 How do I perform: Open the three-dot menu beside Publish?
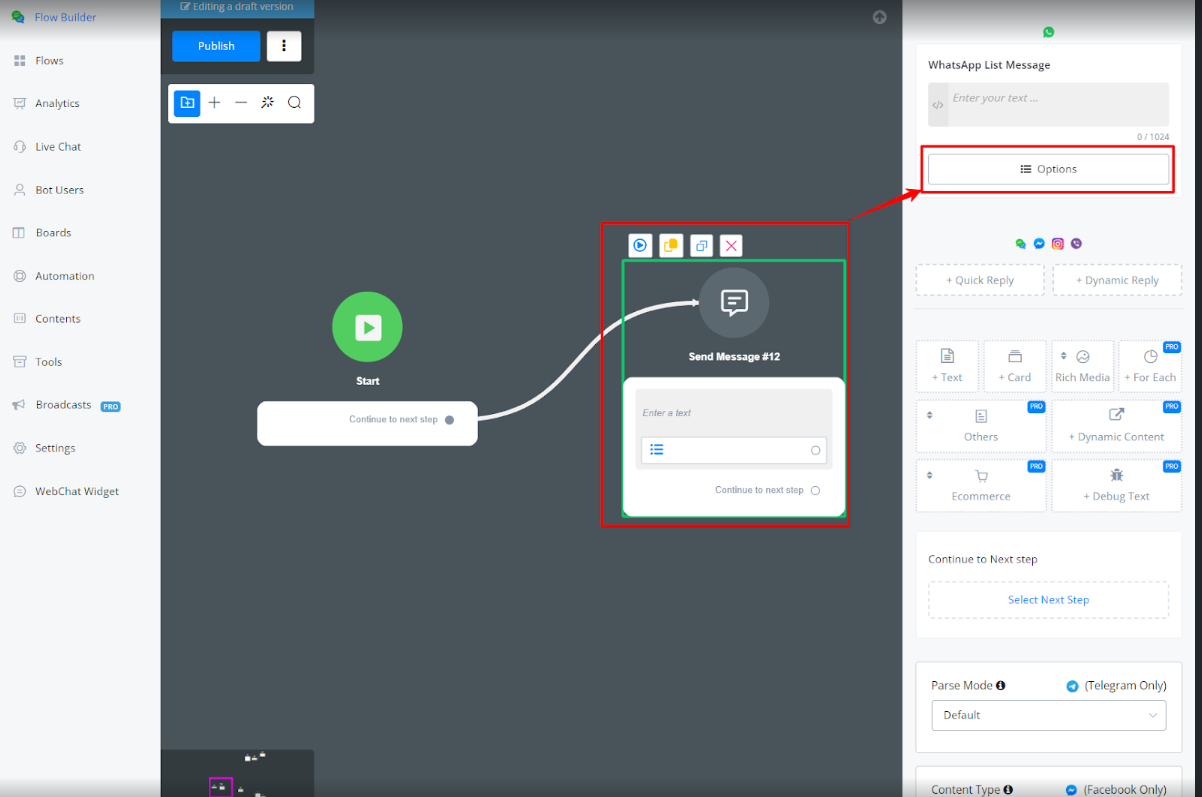tap(284, 46)
